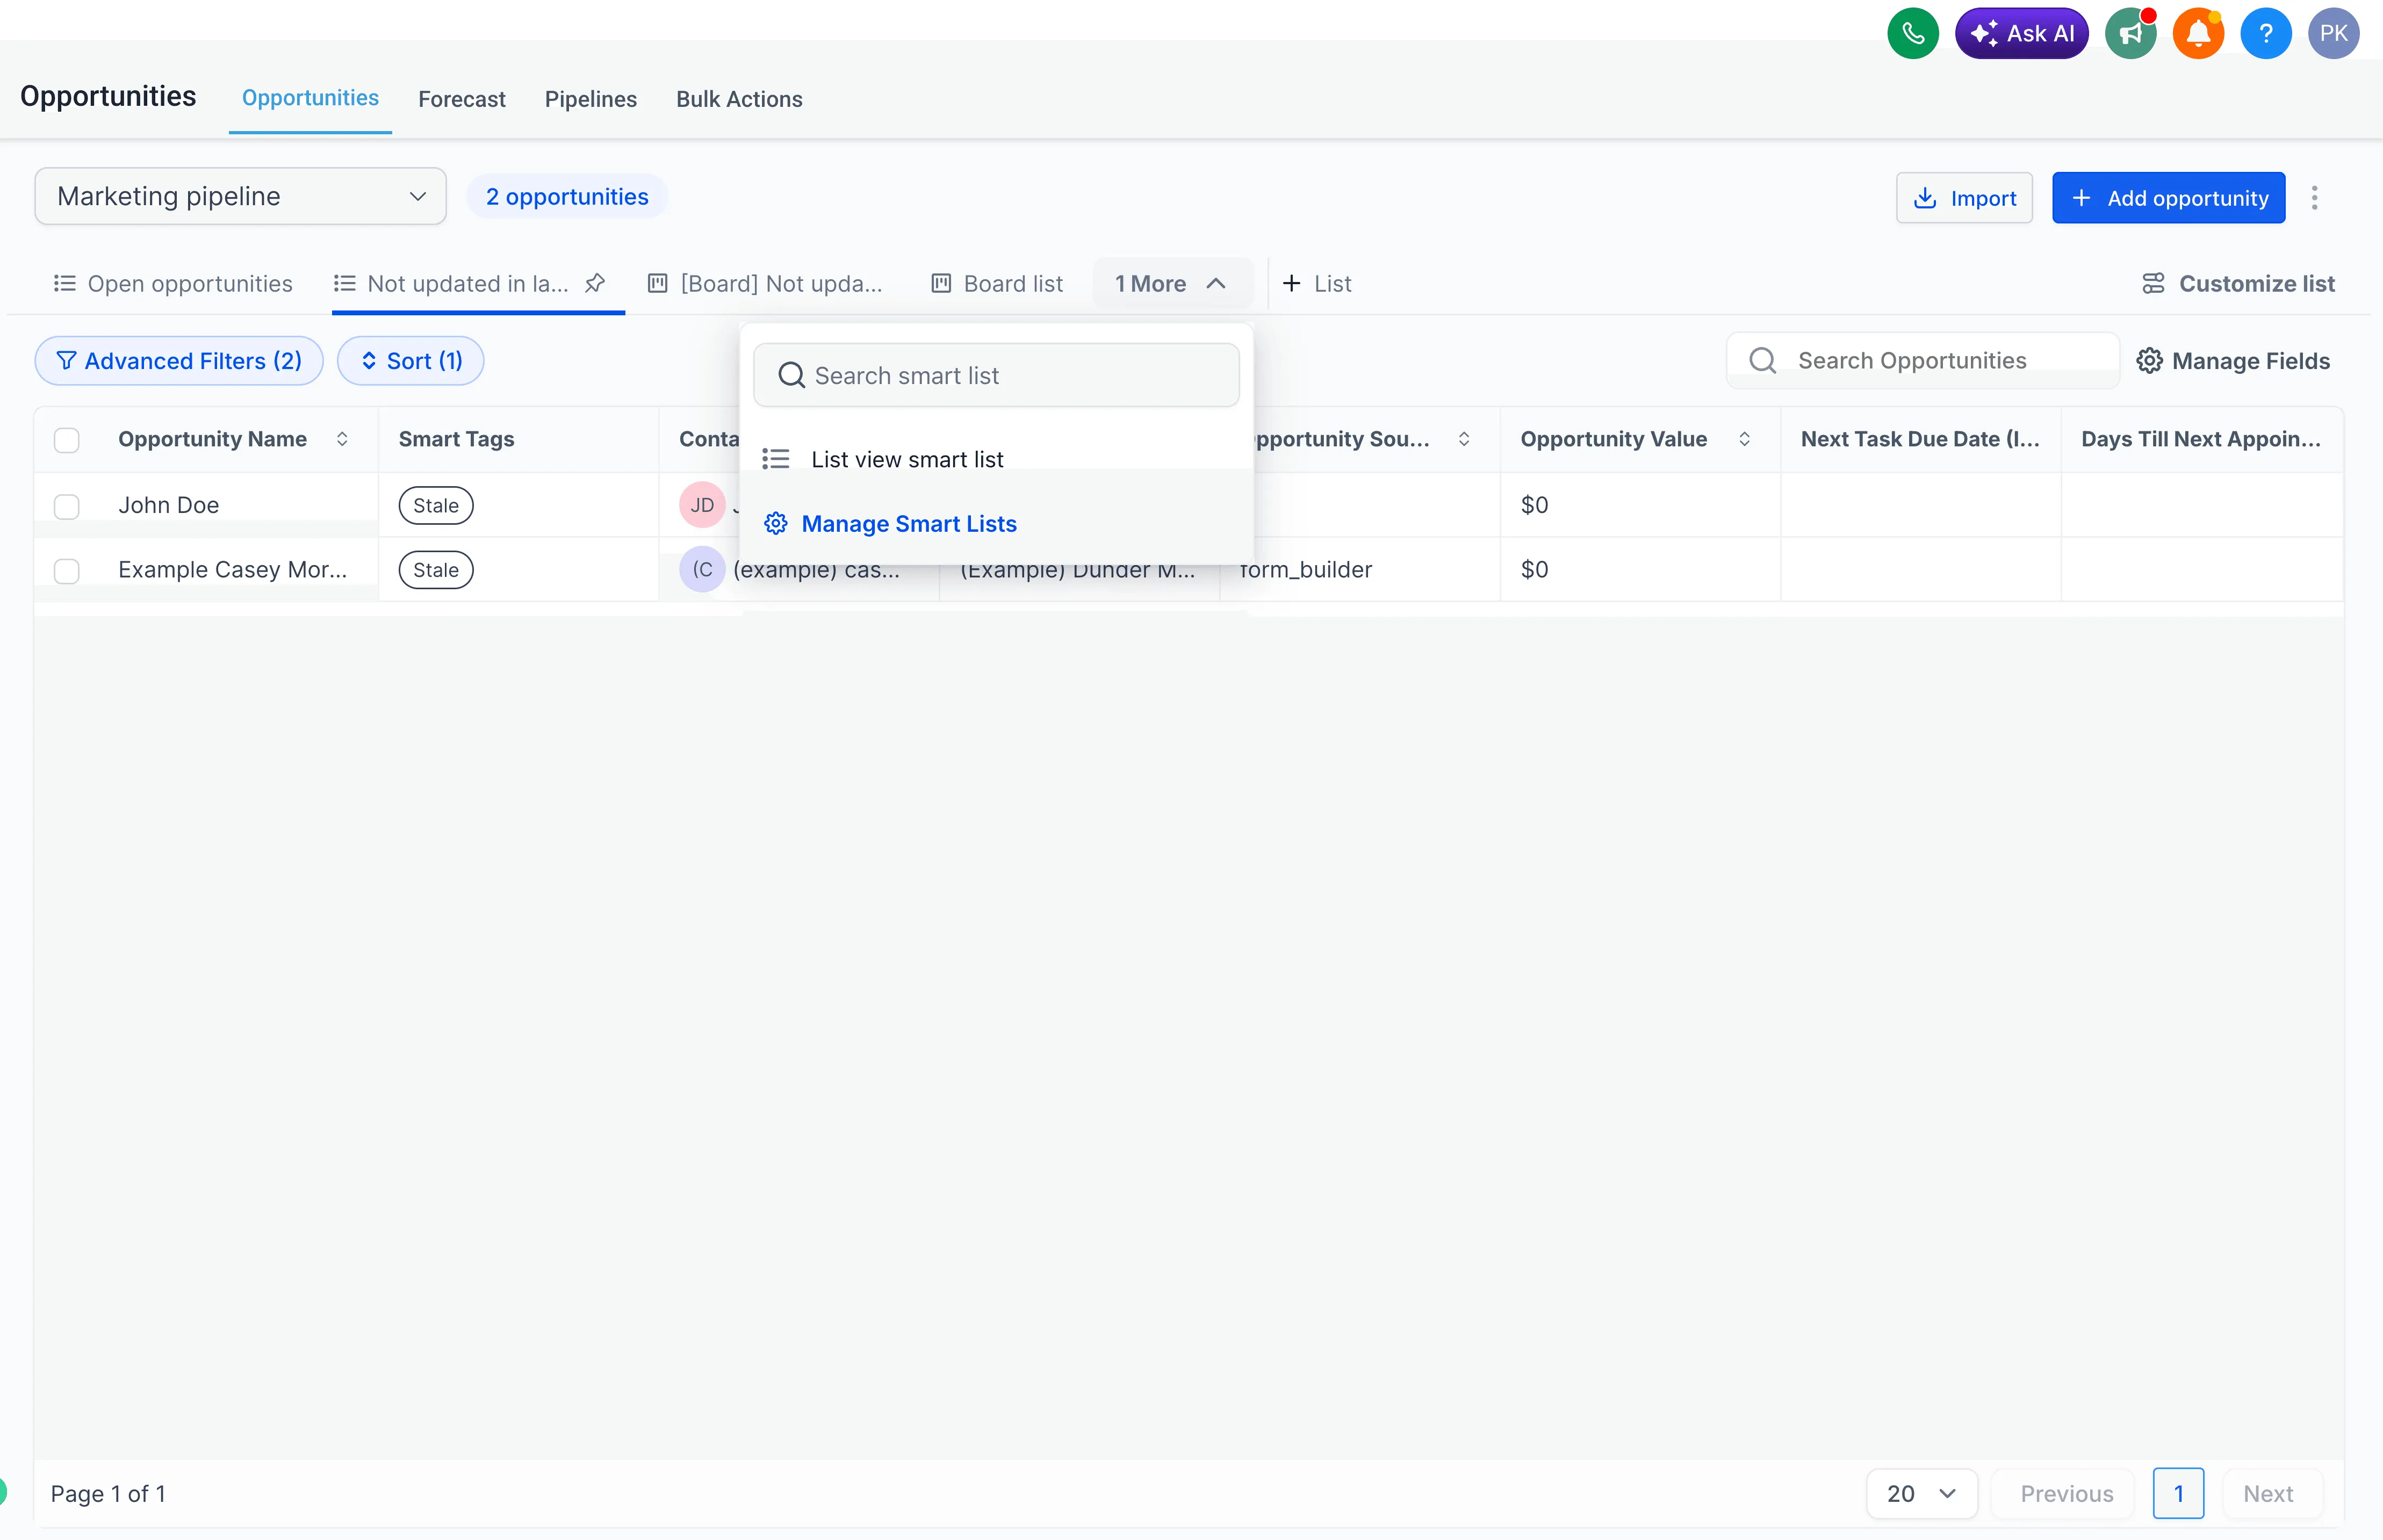Open Customize list
Image resolution: width=2383 pixels, height=1540 pixels.
point(2238,284)
